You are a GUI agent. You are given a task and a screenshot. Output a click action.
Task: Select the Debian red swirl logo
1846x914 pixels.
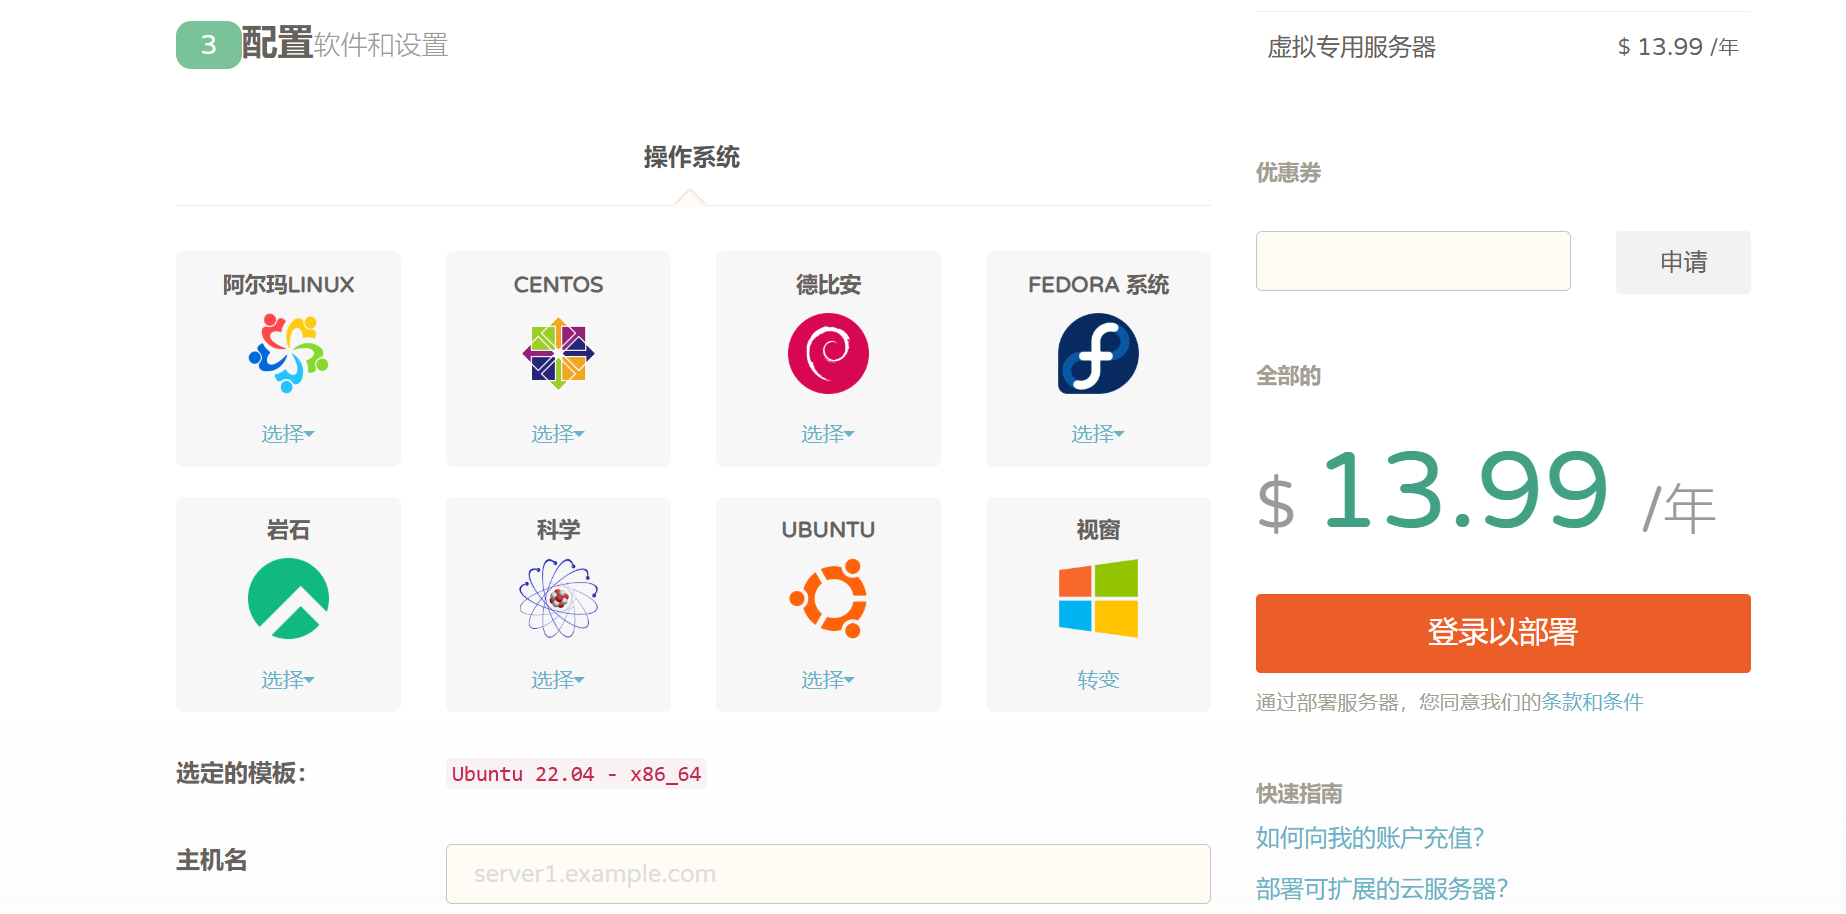tap(828, 353)
